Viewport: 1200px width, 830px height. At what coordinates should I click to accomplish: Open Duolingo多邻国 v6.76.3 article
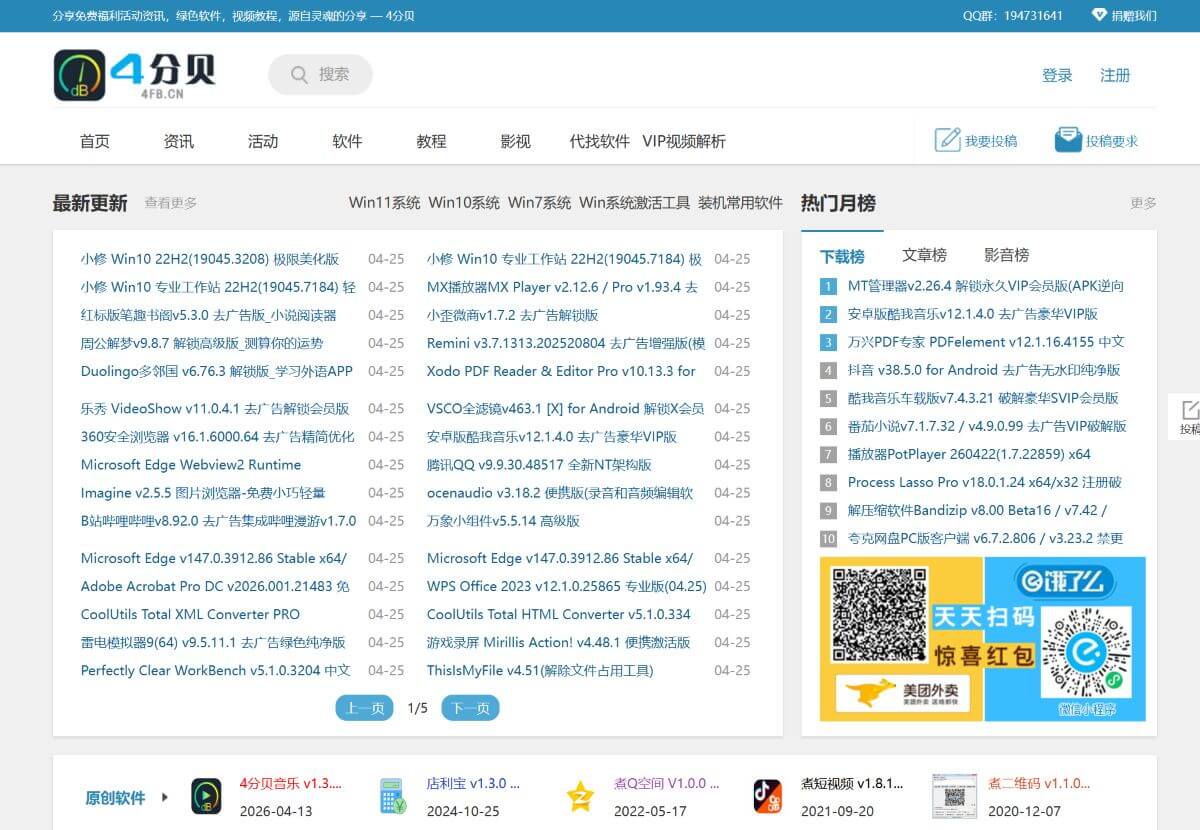(x=217, y=371)
